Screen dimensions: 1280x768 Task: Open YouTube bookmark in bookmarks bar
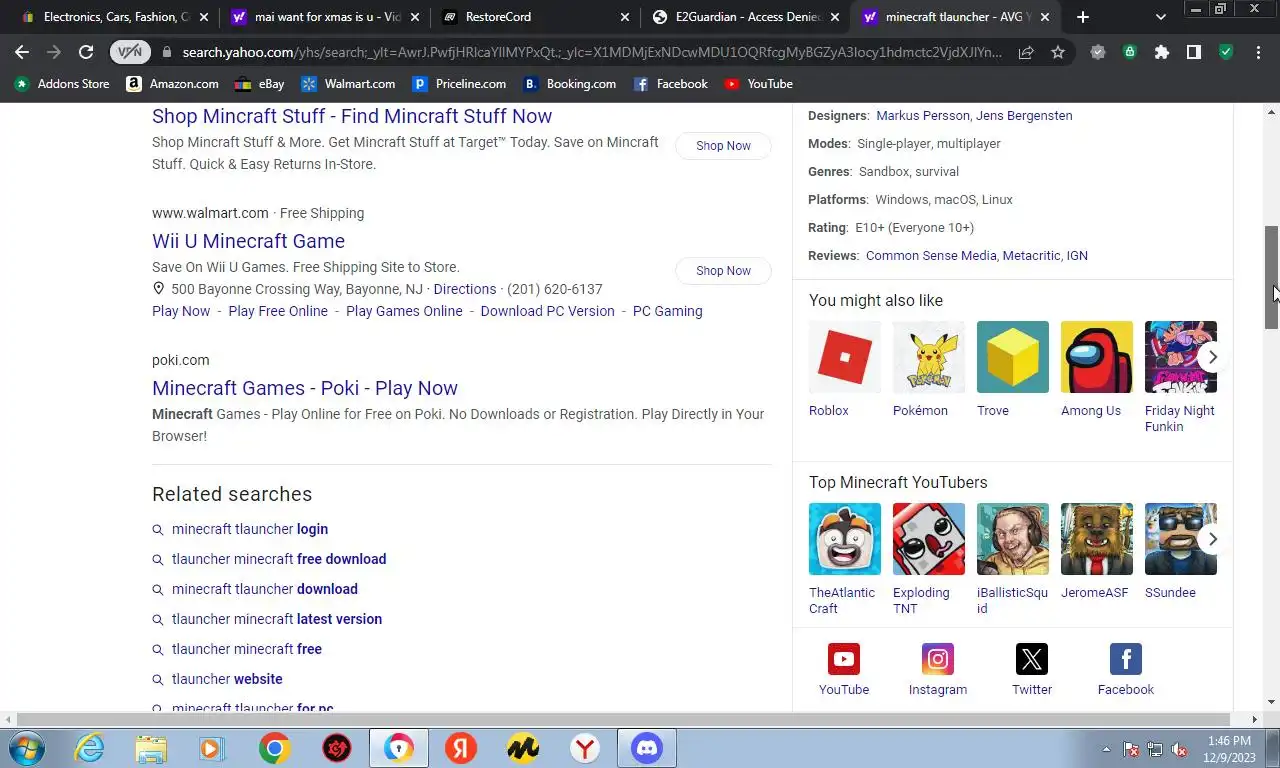pos(758,84)
